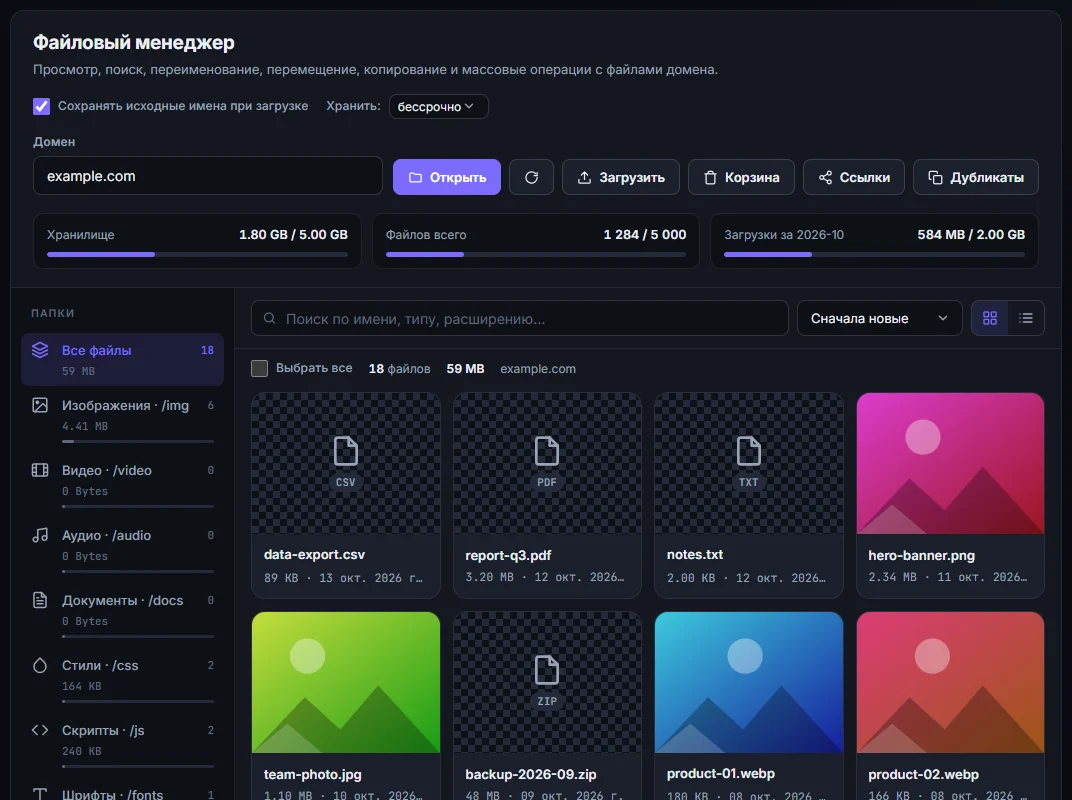
Task: Open the product-02.webp thumbnail
Action: click(950, 682)
